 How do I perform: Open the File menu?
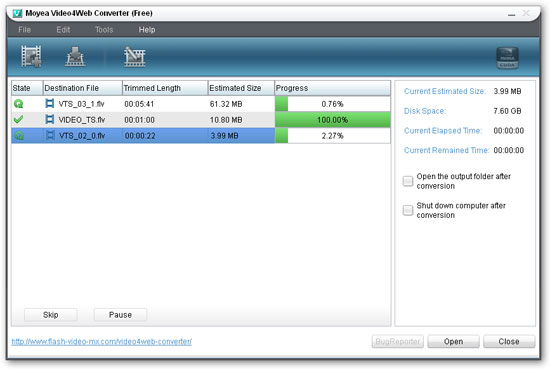tap(25, 30)
